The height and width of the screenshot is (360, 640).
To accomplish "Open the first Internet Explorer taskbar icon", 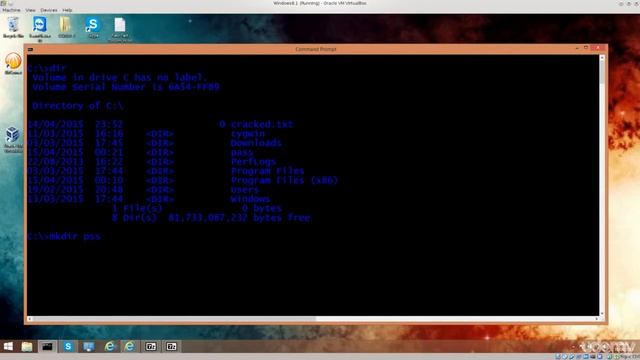I will [x=109, y=347].
